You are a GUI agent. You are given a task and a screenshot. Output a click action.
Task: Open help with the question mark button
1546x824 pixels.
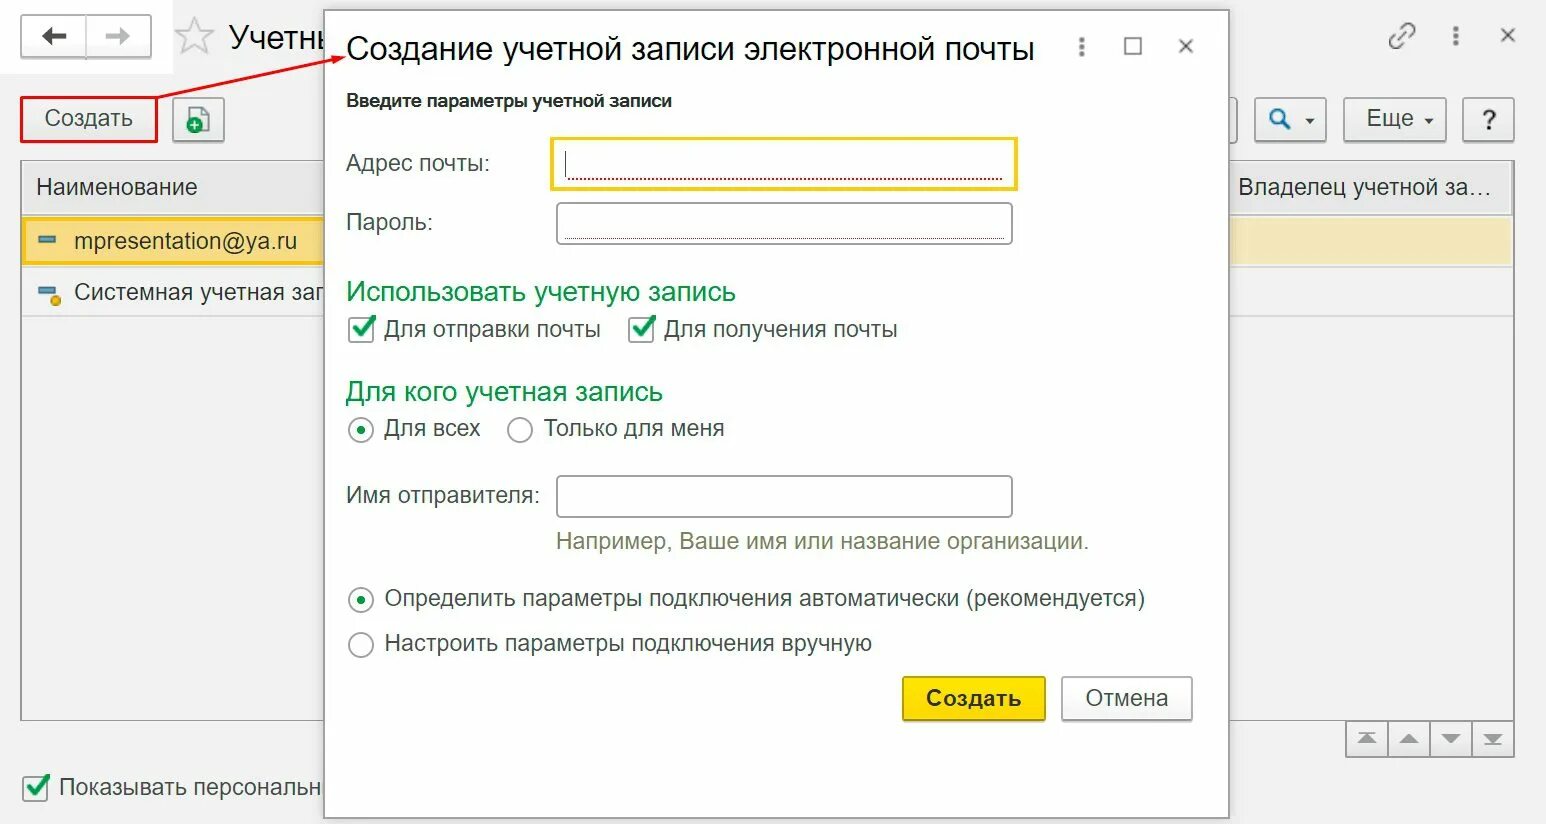click(x=1488, y=120)
